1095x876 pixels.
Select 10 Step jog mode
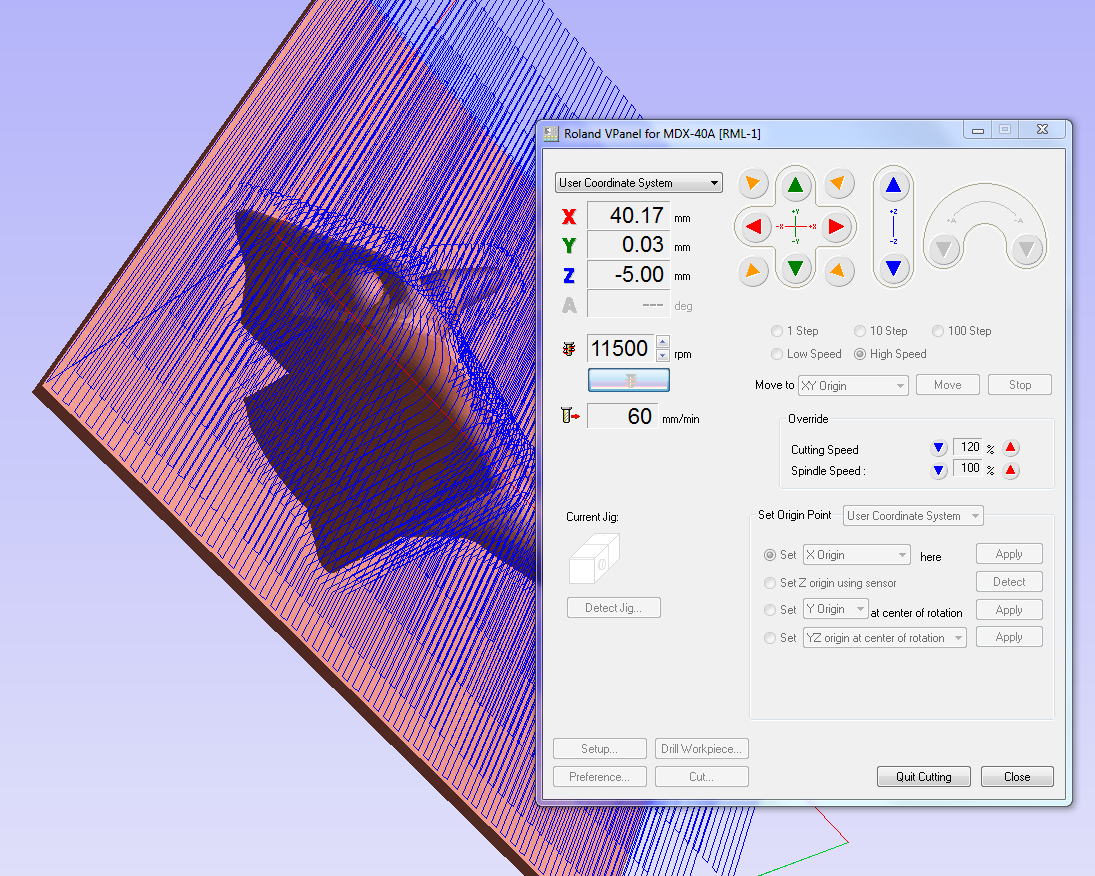[x=881, y=331]
